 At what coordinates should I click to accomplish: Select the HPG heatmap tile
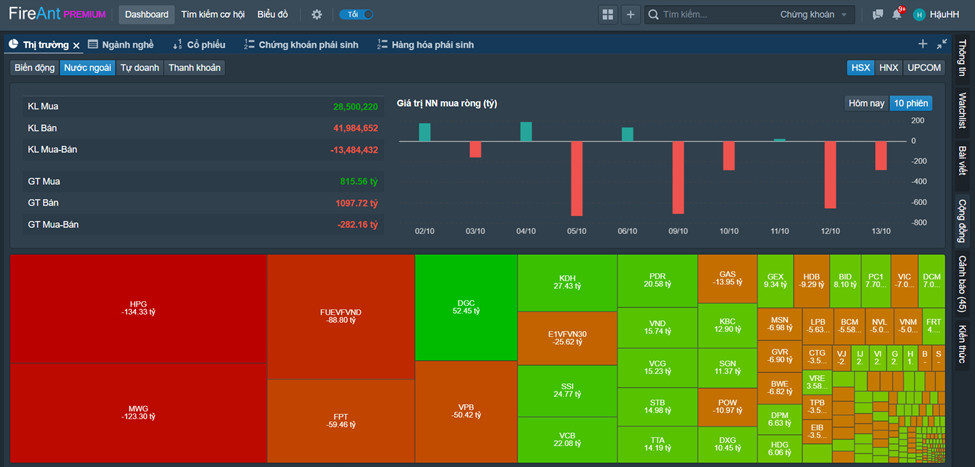click(139, 308)
